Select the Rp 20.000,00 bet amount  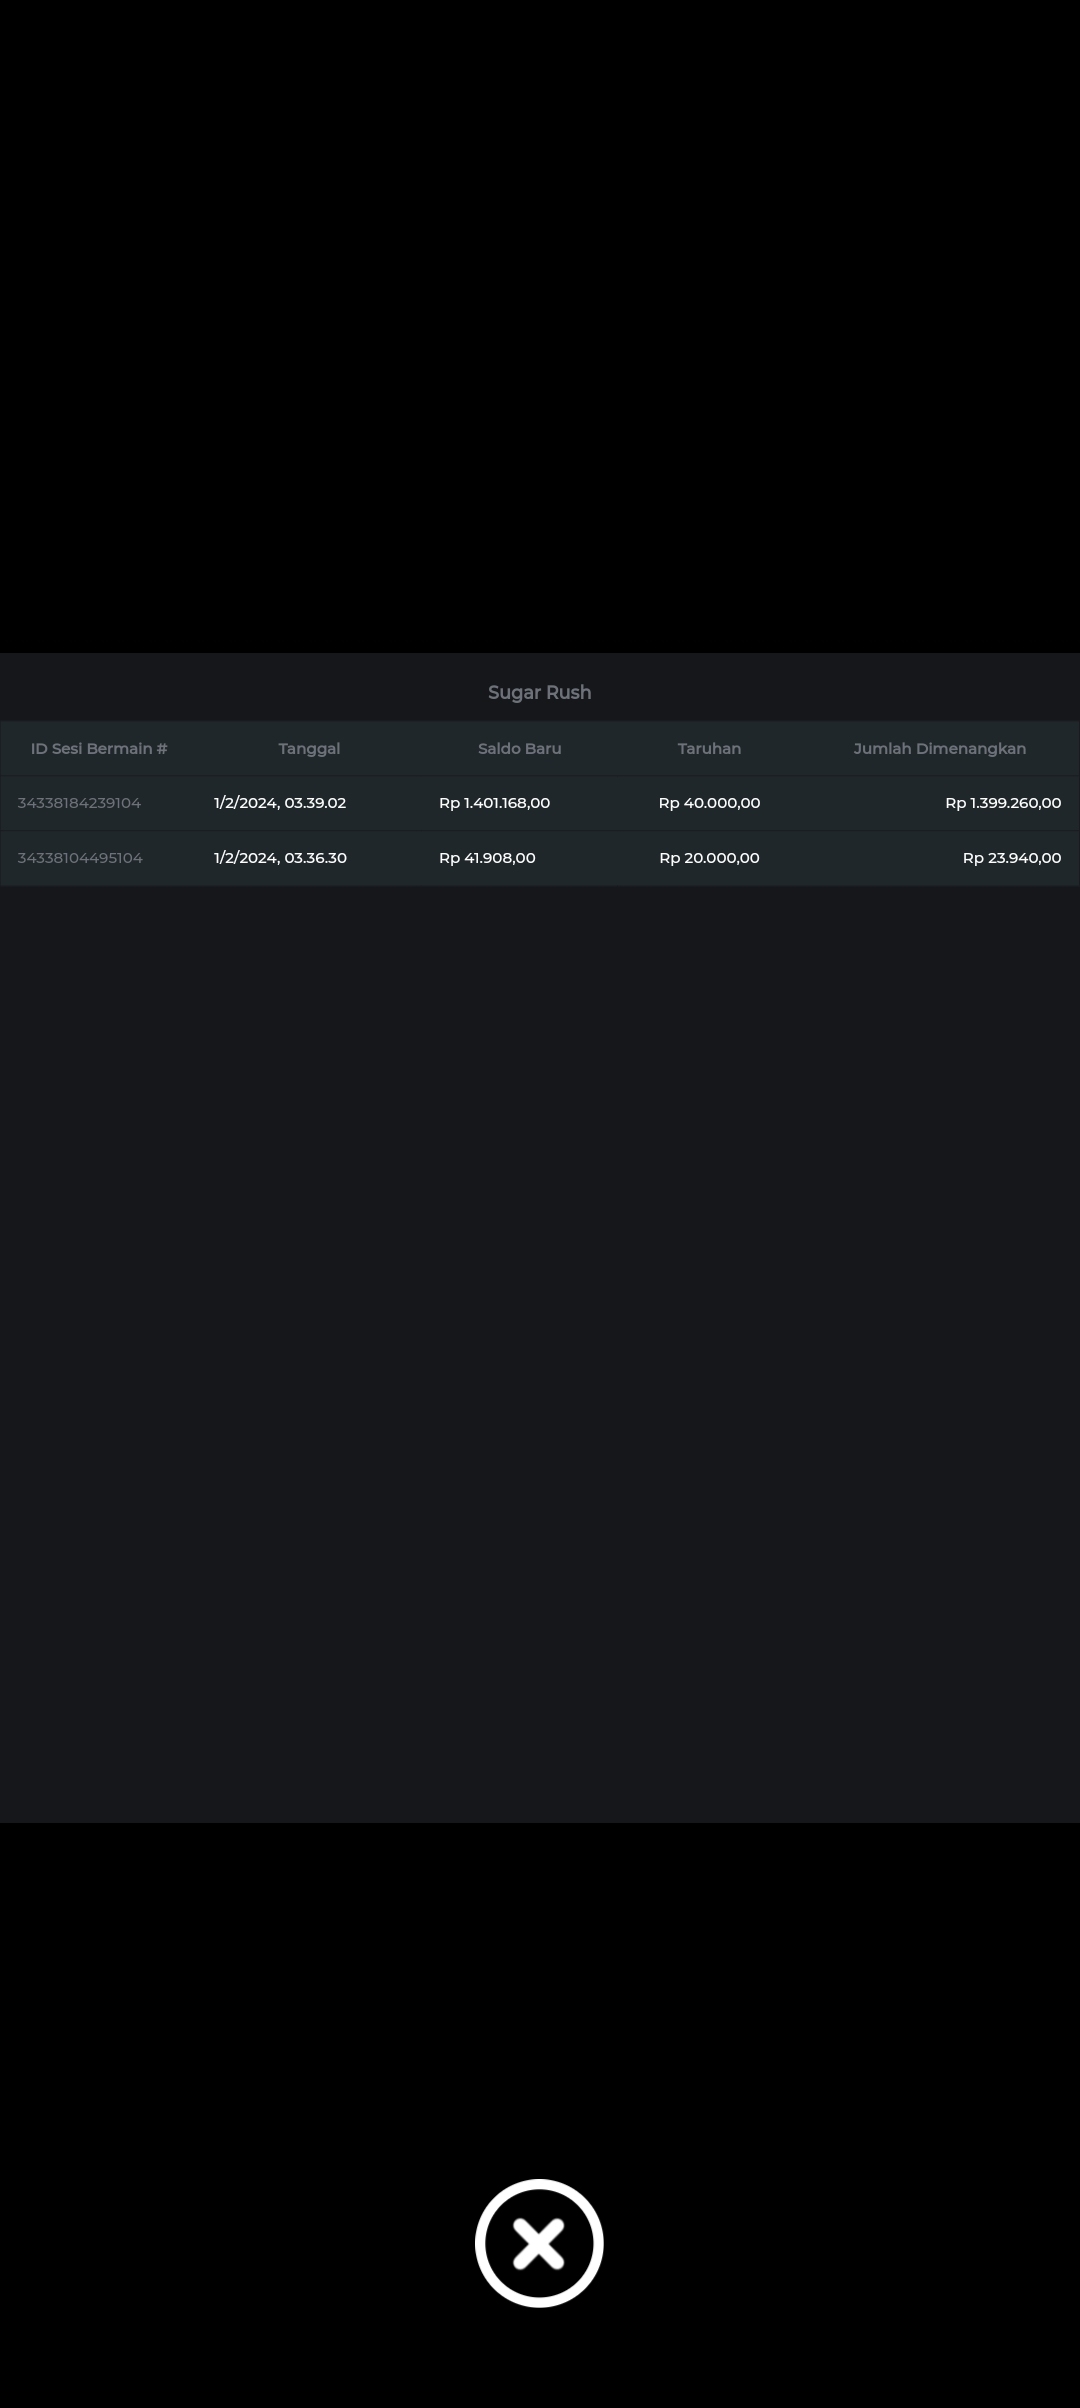[x=709, y=858]
